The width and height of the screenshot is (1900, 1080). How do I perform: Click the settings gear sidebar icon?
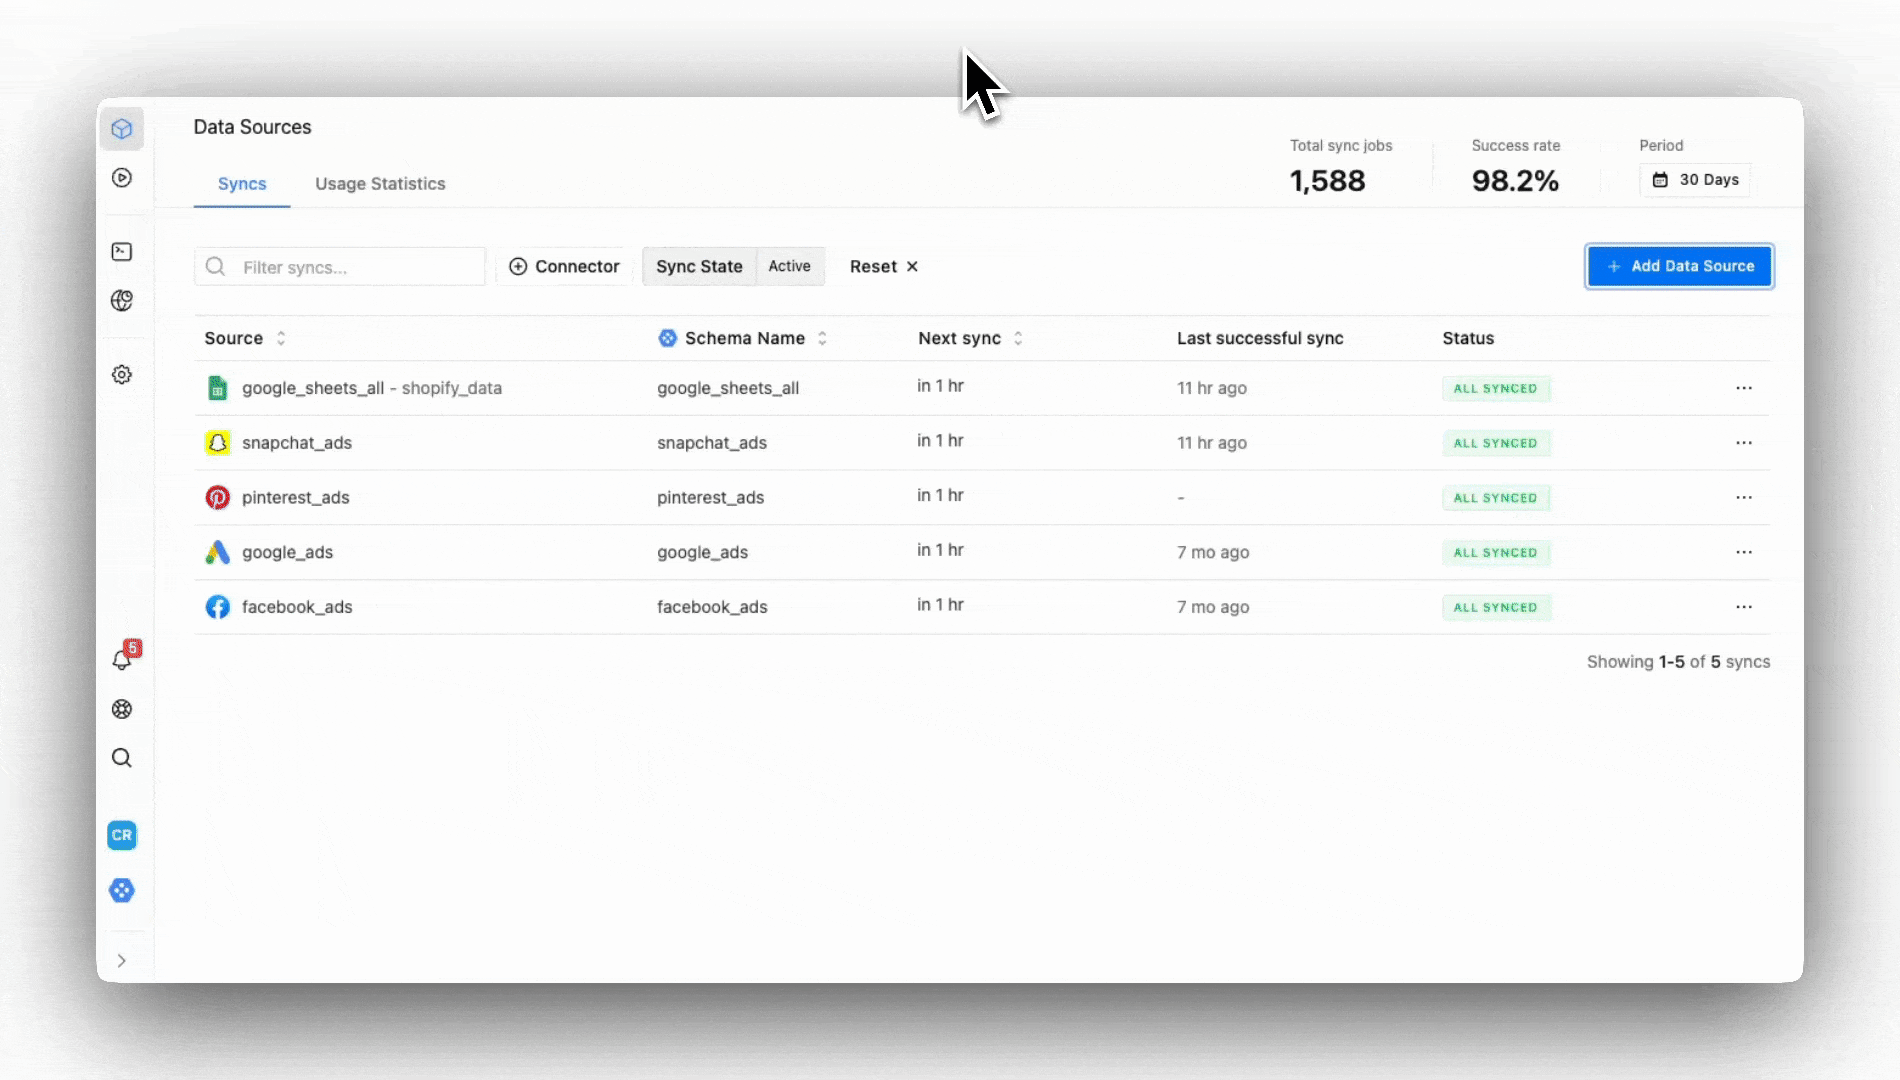[122, 375]
